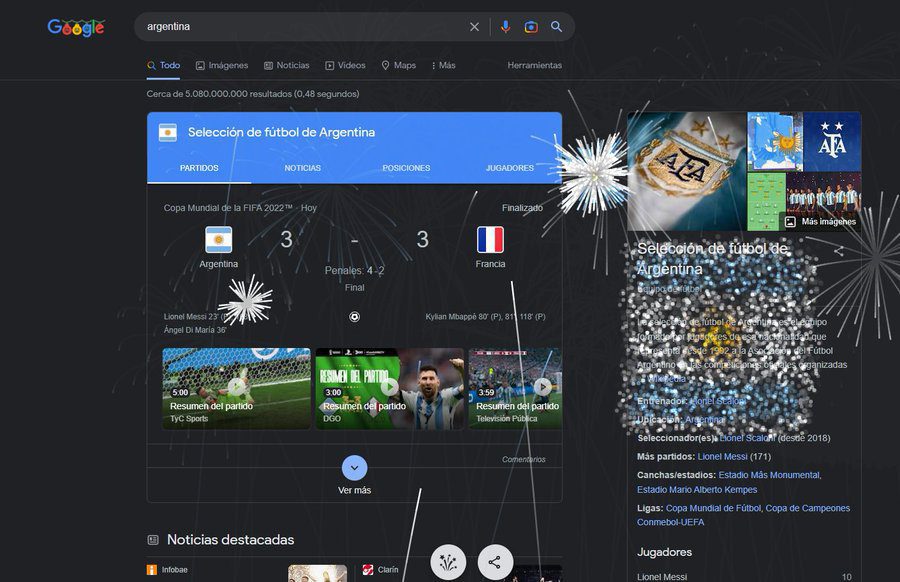The height and width of the screenshot is (582, 900).
Task: Click Más imágenes button
Action: 820,222
